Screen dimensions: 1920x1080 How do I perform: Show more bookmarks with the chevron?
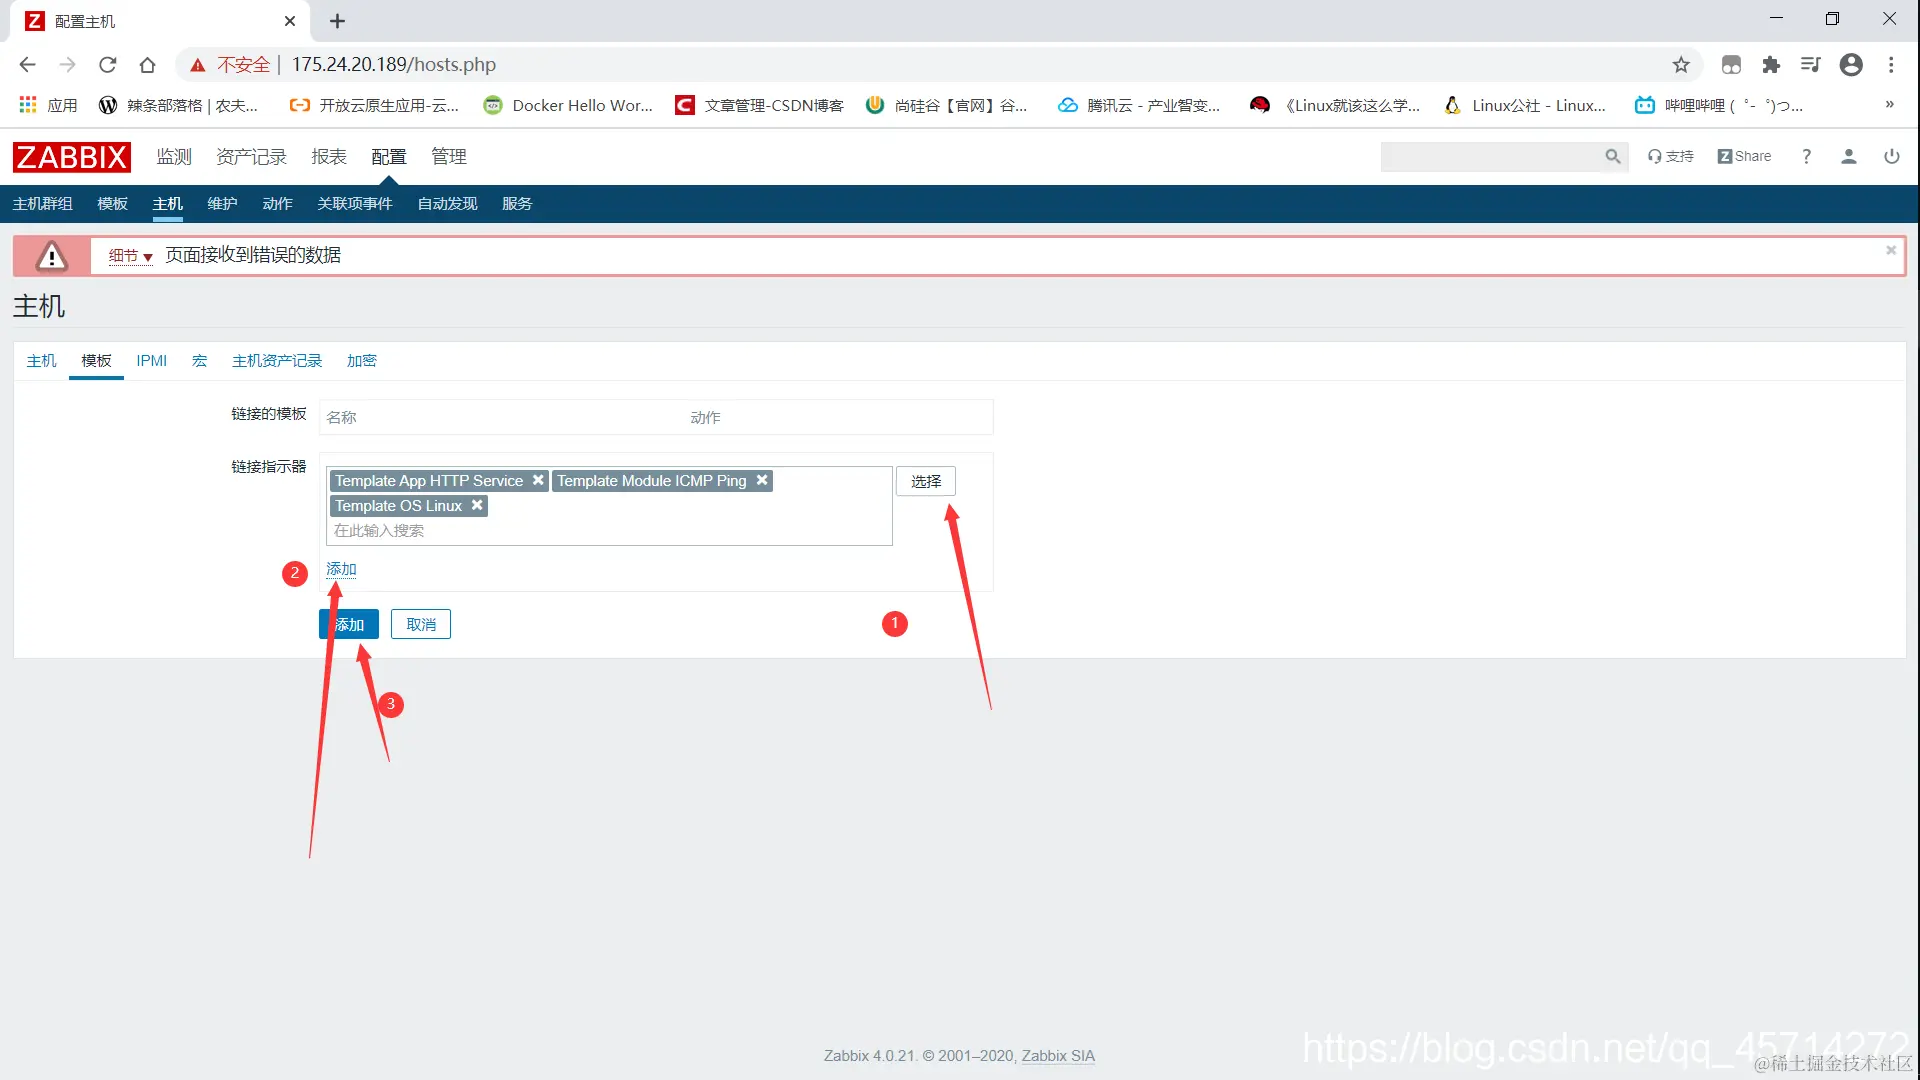(1889, 104)
